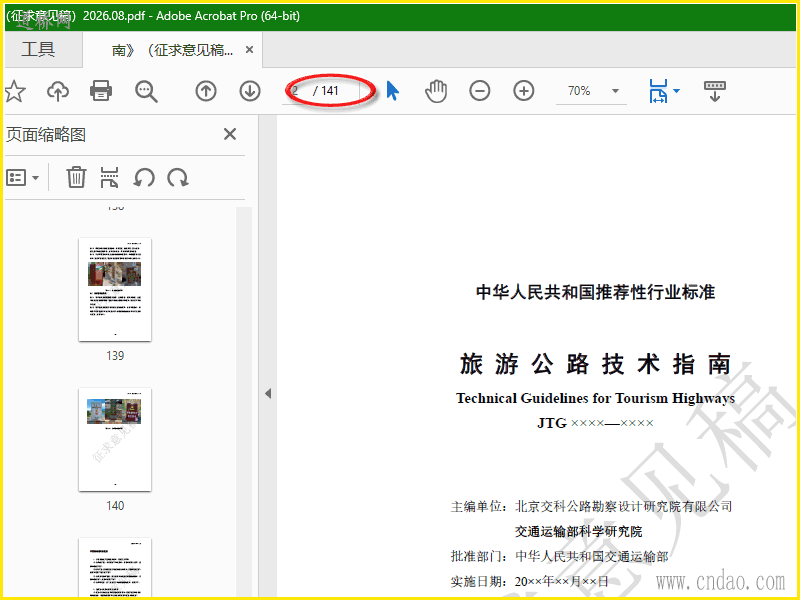Click the bookmark star icon
The image size is (800, 600).
click(14, 91)
